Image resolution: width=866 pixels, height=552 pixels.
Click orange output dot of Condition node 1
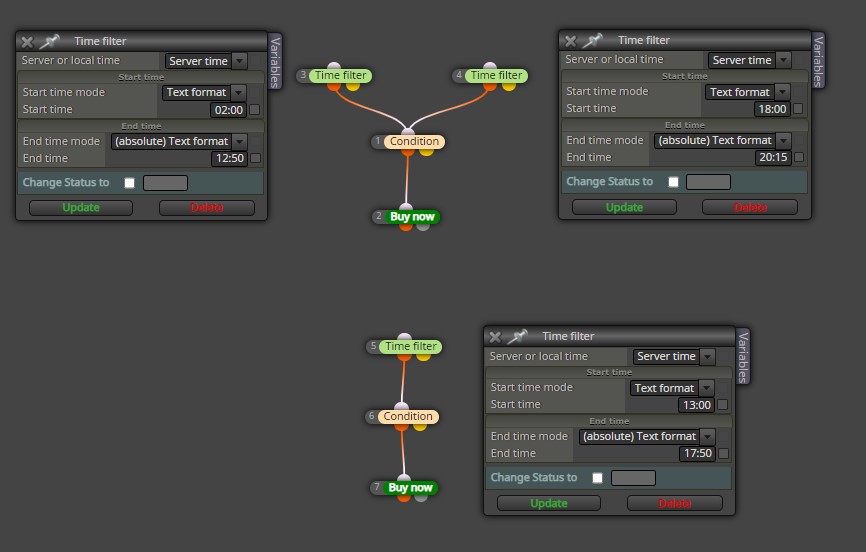(x=408, y=151)
